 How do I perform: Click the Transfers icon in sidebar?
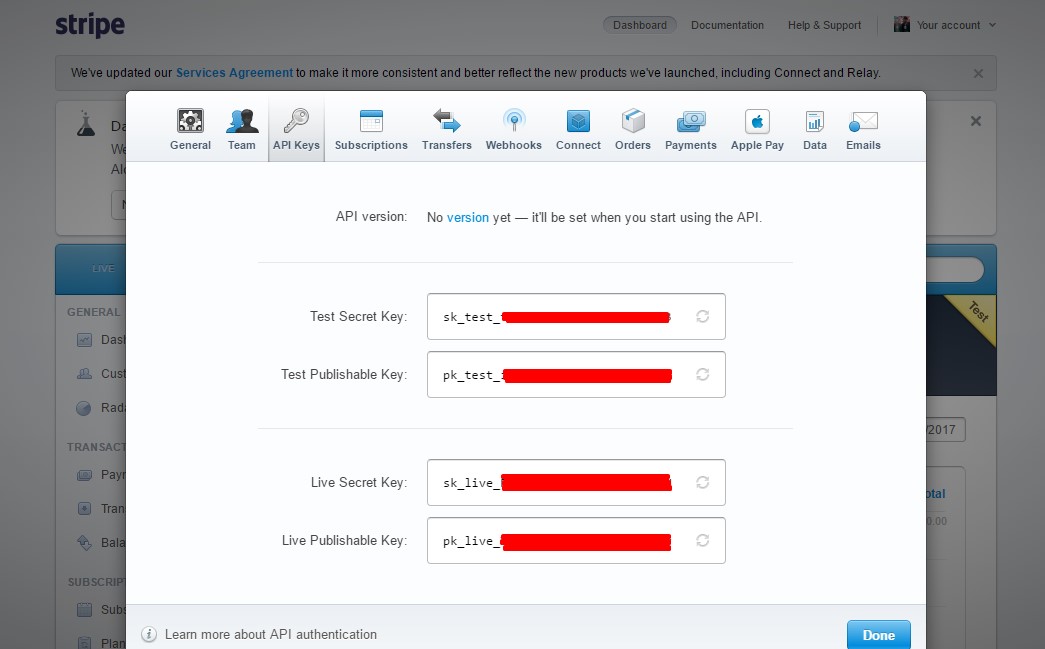point(84,508)
